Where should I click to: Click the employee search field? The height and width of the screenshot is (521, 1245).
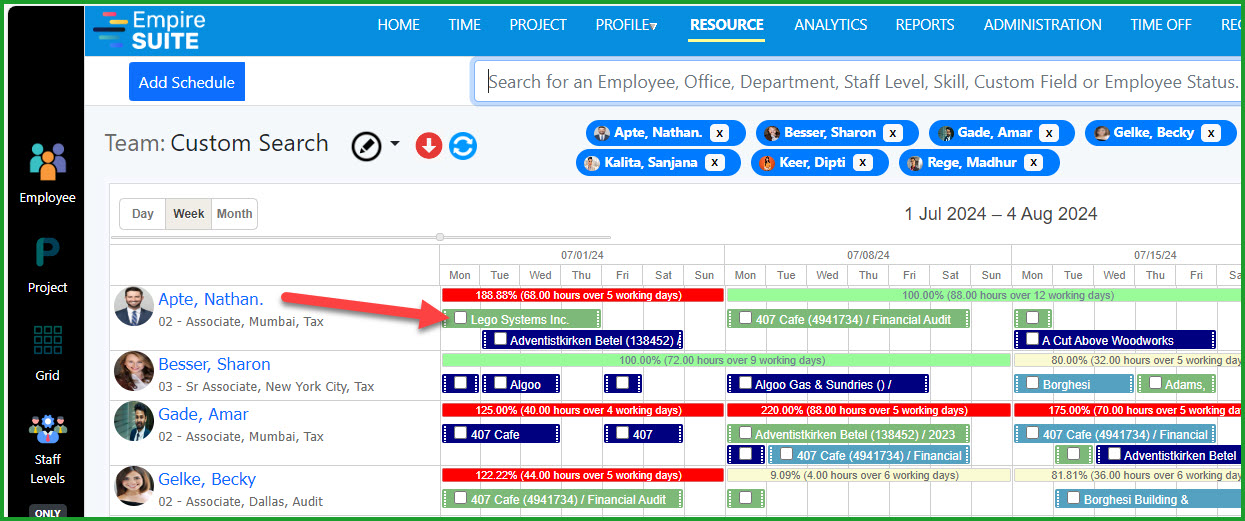860,82
